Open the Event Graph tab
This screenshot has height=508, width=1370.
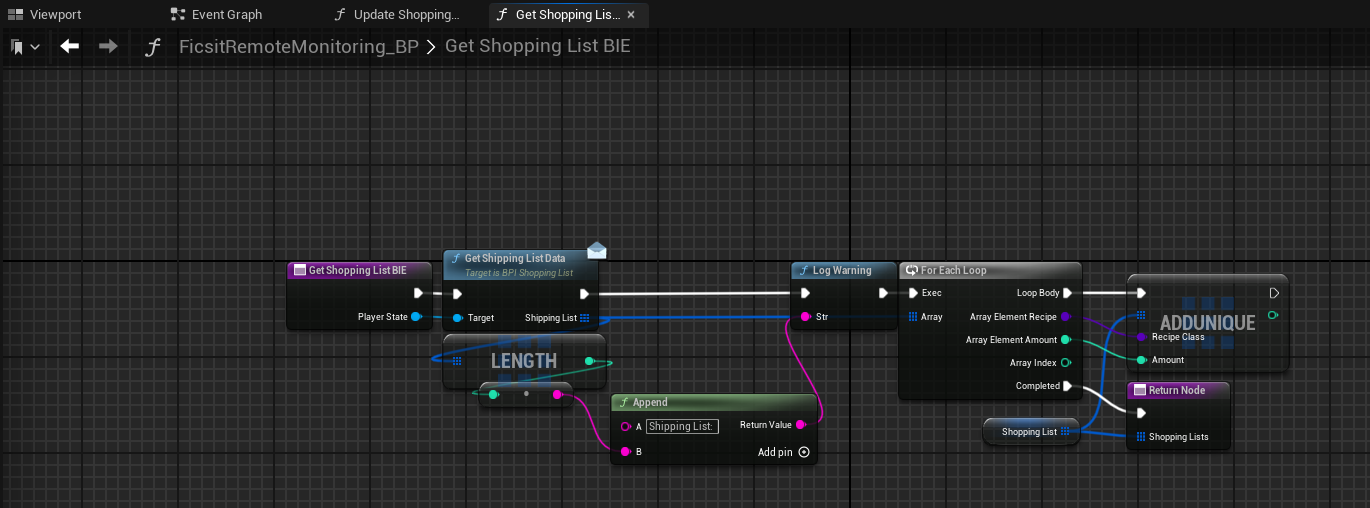pyautogui.click(x=216, y=15)
